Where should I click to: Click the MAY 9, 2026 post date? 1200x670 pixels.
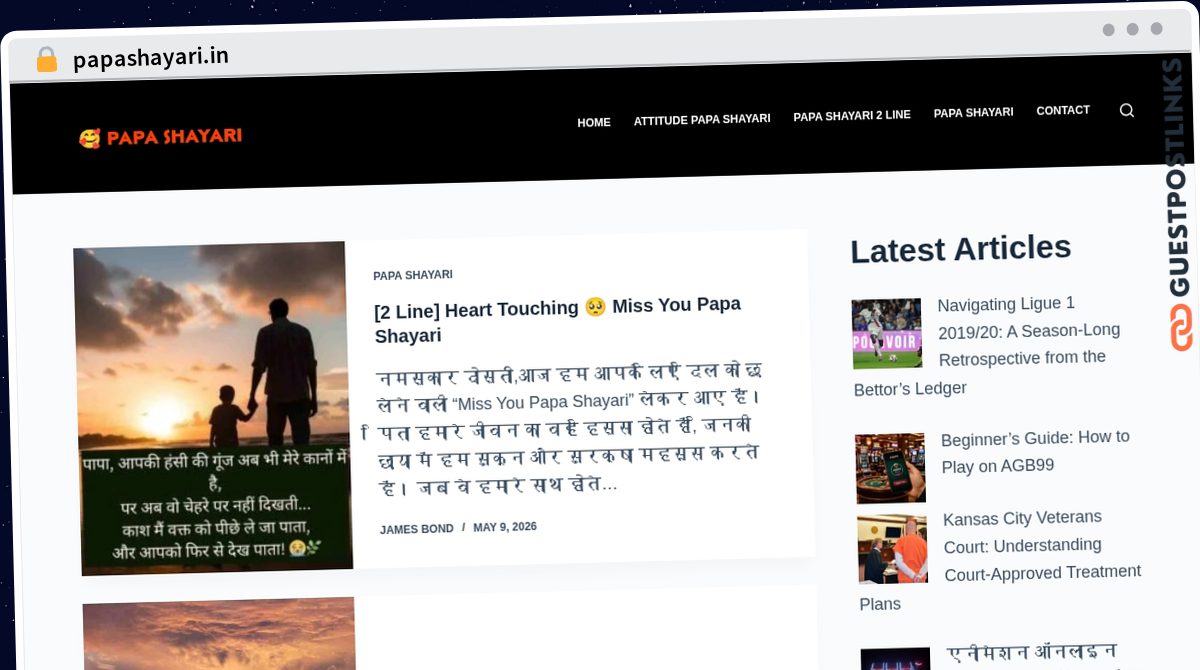click(x=505, y=527)
